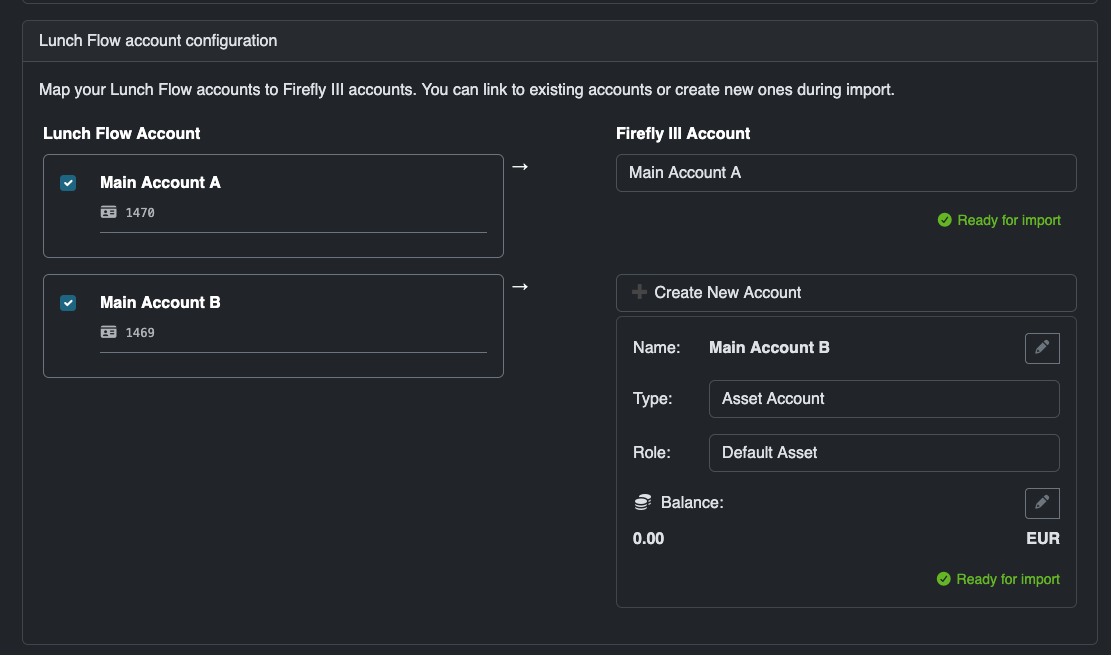Click the bank card icon beside 1470
1111x655 pixels.
[108, 212]
